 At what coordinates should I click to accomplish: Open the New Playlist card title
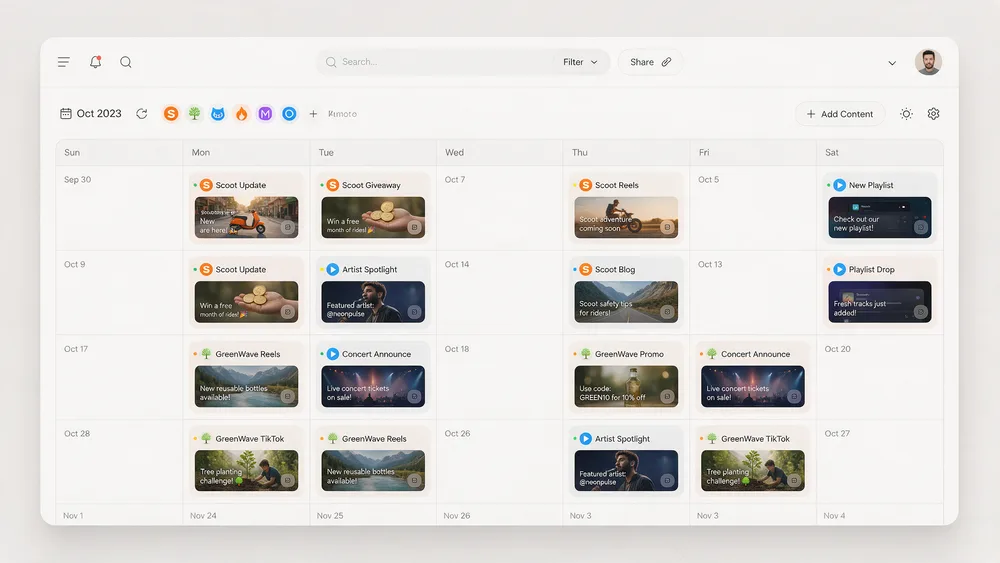[x=871, y=185]
